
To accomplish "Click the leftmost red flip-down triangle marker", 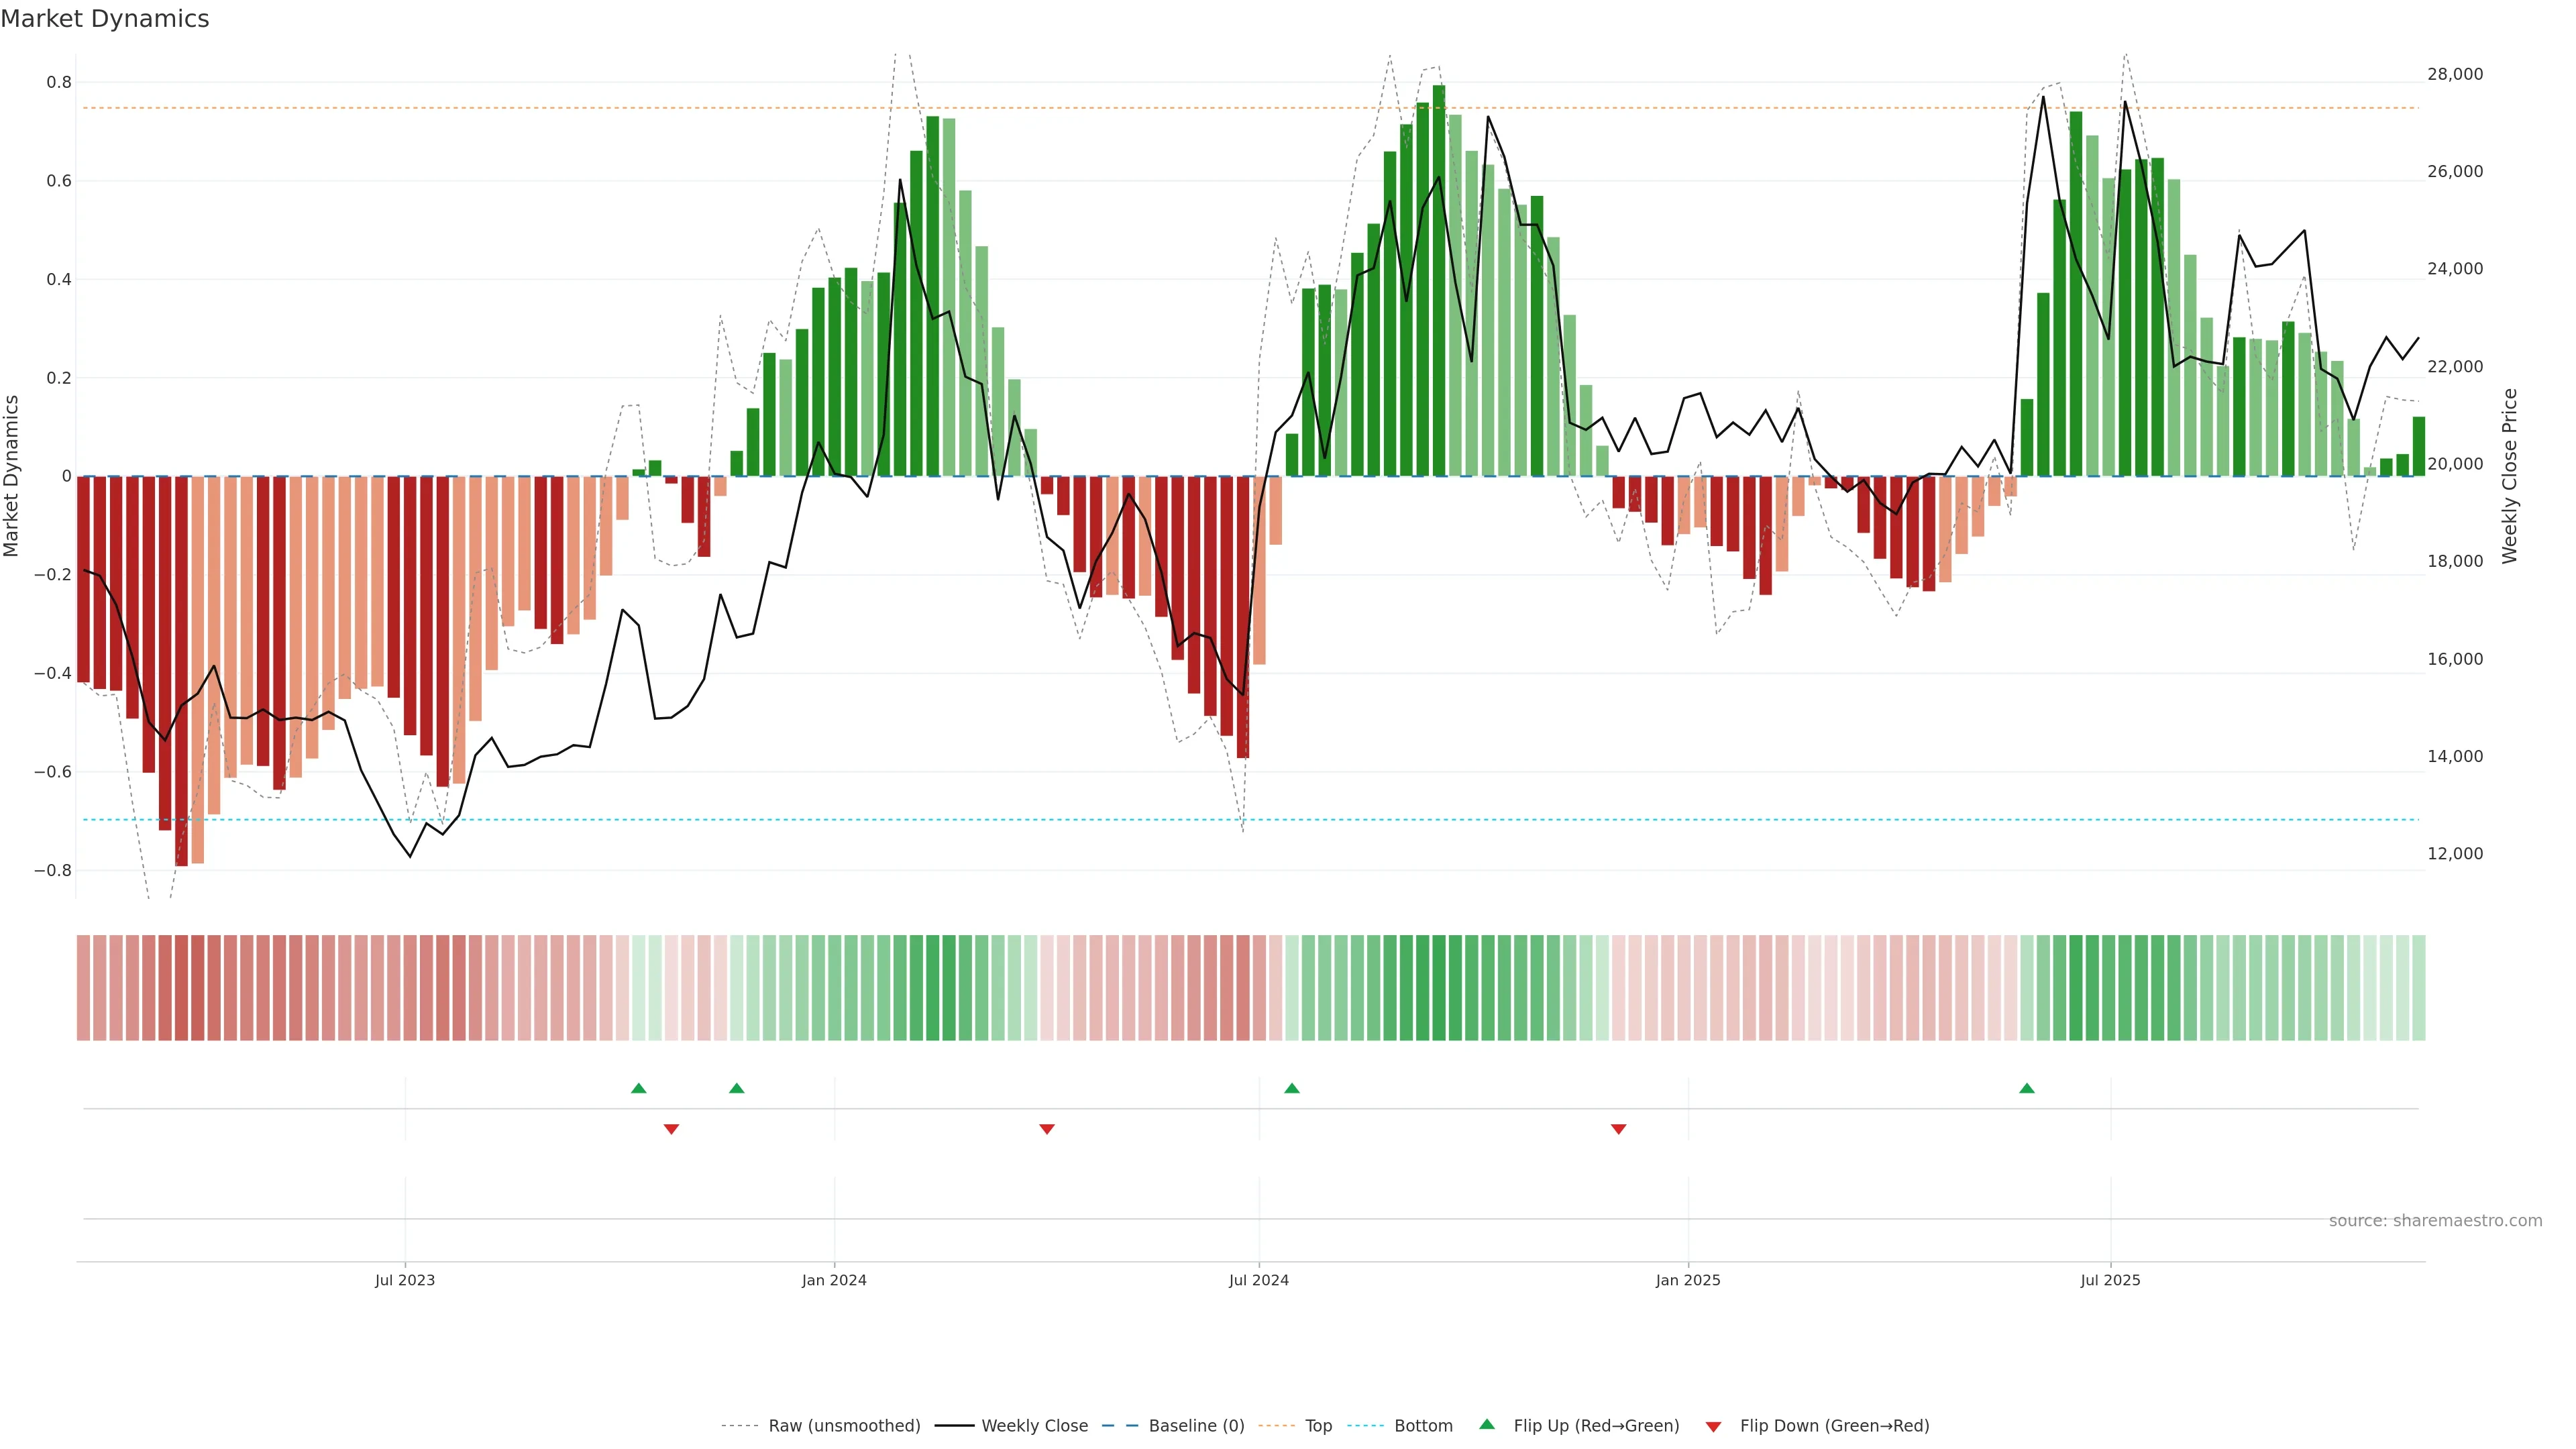I will pyautogui.click(x=671, y=1129).
